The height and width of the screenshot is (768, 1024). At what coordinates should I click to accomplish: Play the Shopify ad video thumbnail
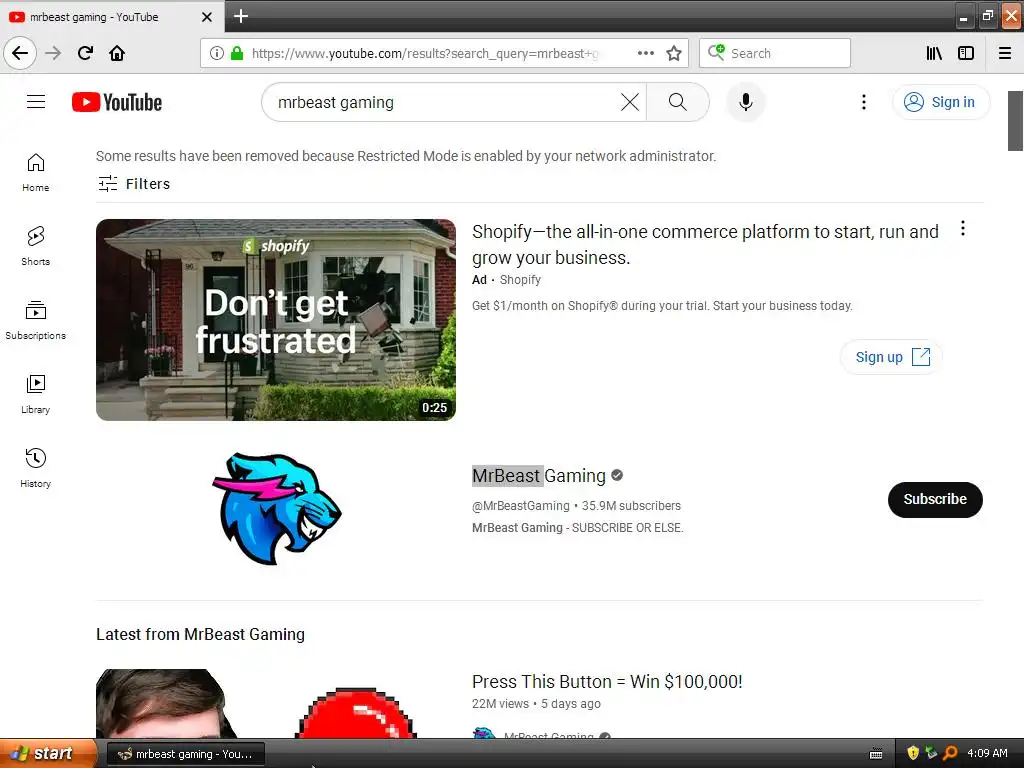tap(276, 319)
